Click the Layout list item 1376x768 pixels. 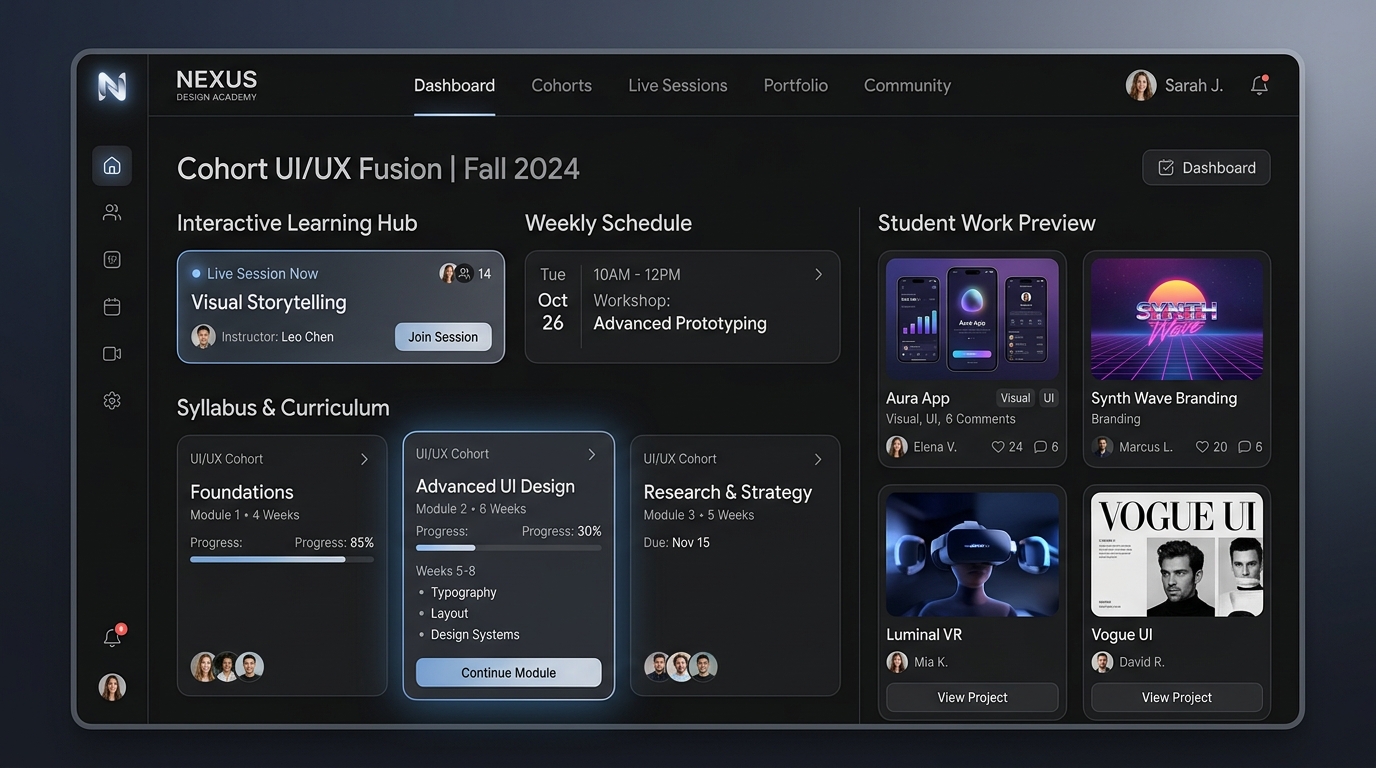tap(449, 613)
